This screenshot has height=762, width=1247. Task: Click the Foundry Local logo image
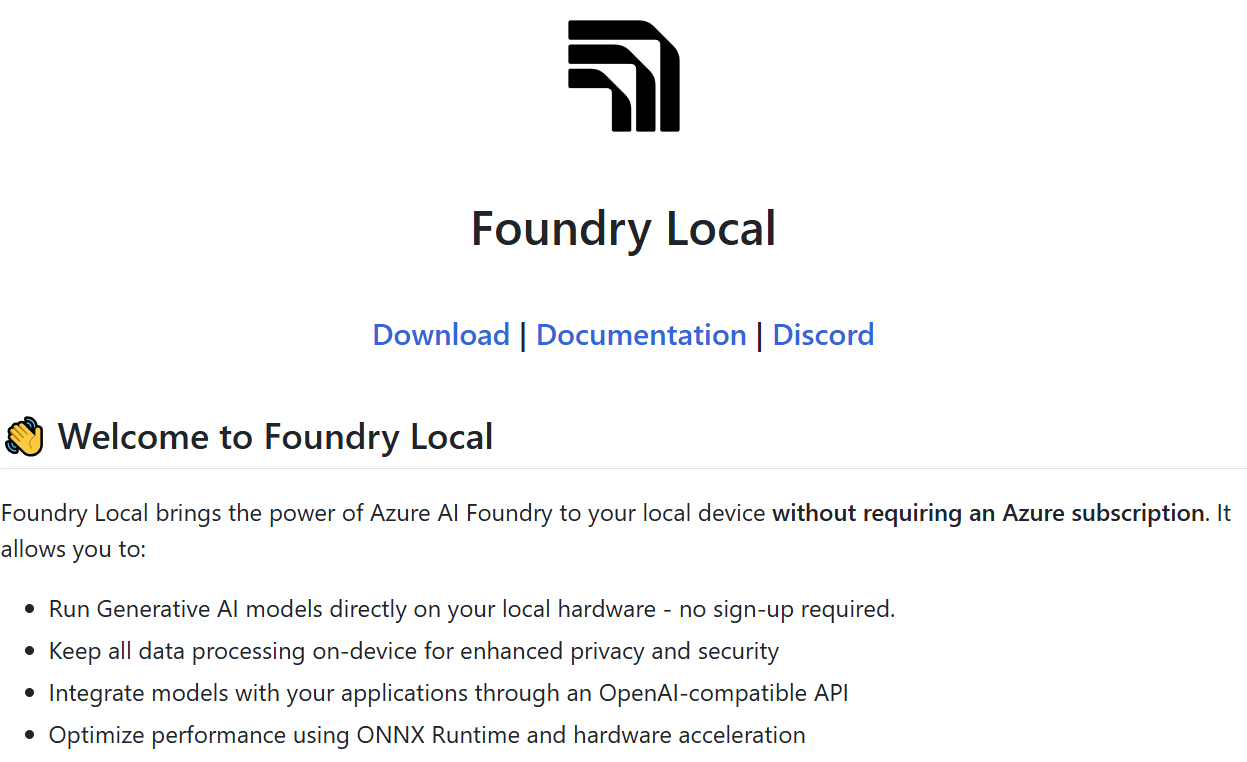click(623, 76)
